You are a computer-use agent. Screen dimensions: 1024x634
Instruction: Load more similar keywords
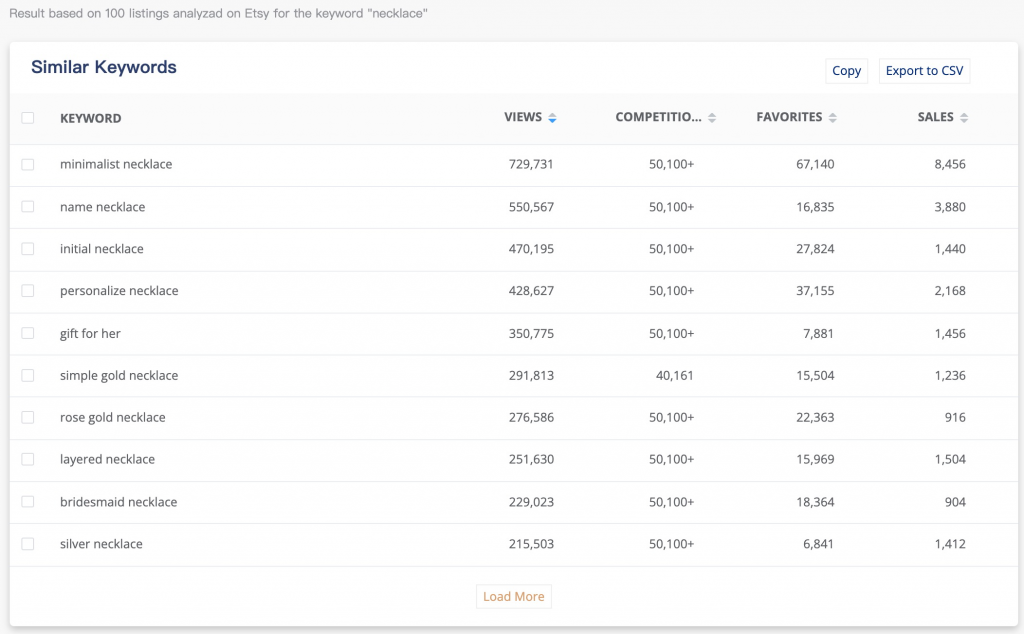(513, 597)
